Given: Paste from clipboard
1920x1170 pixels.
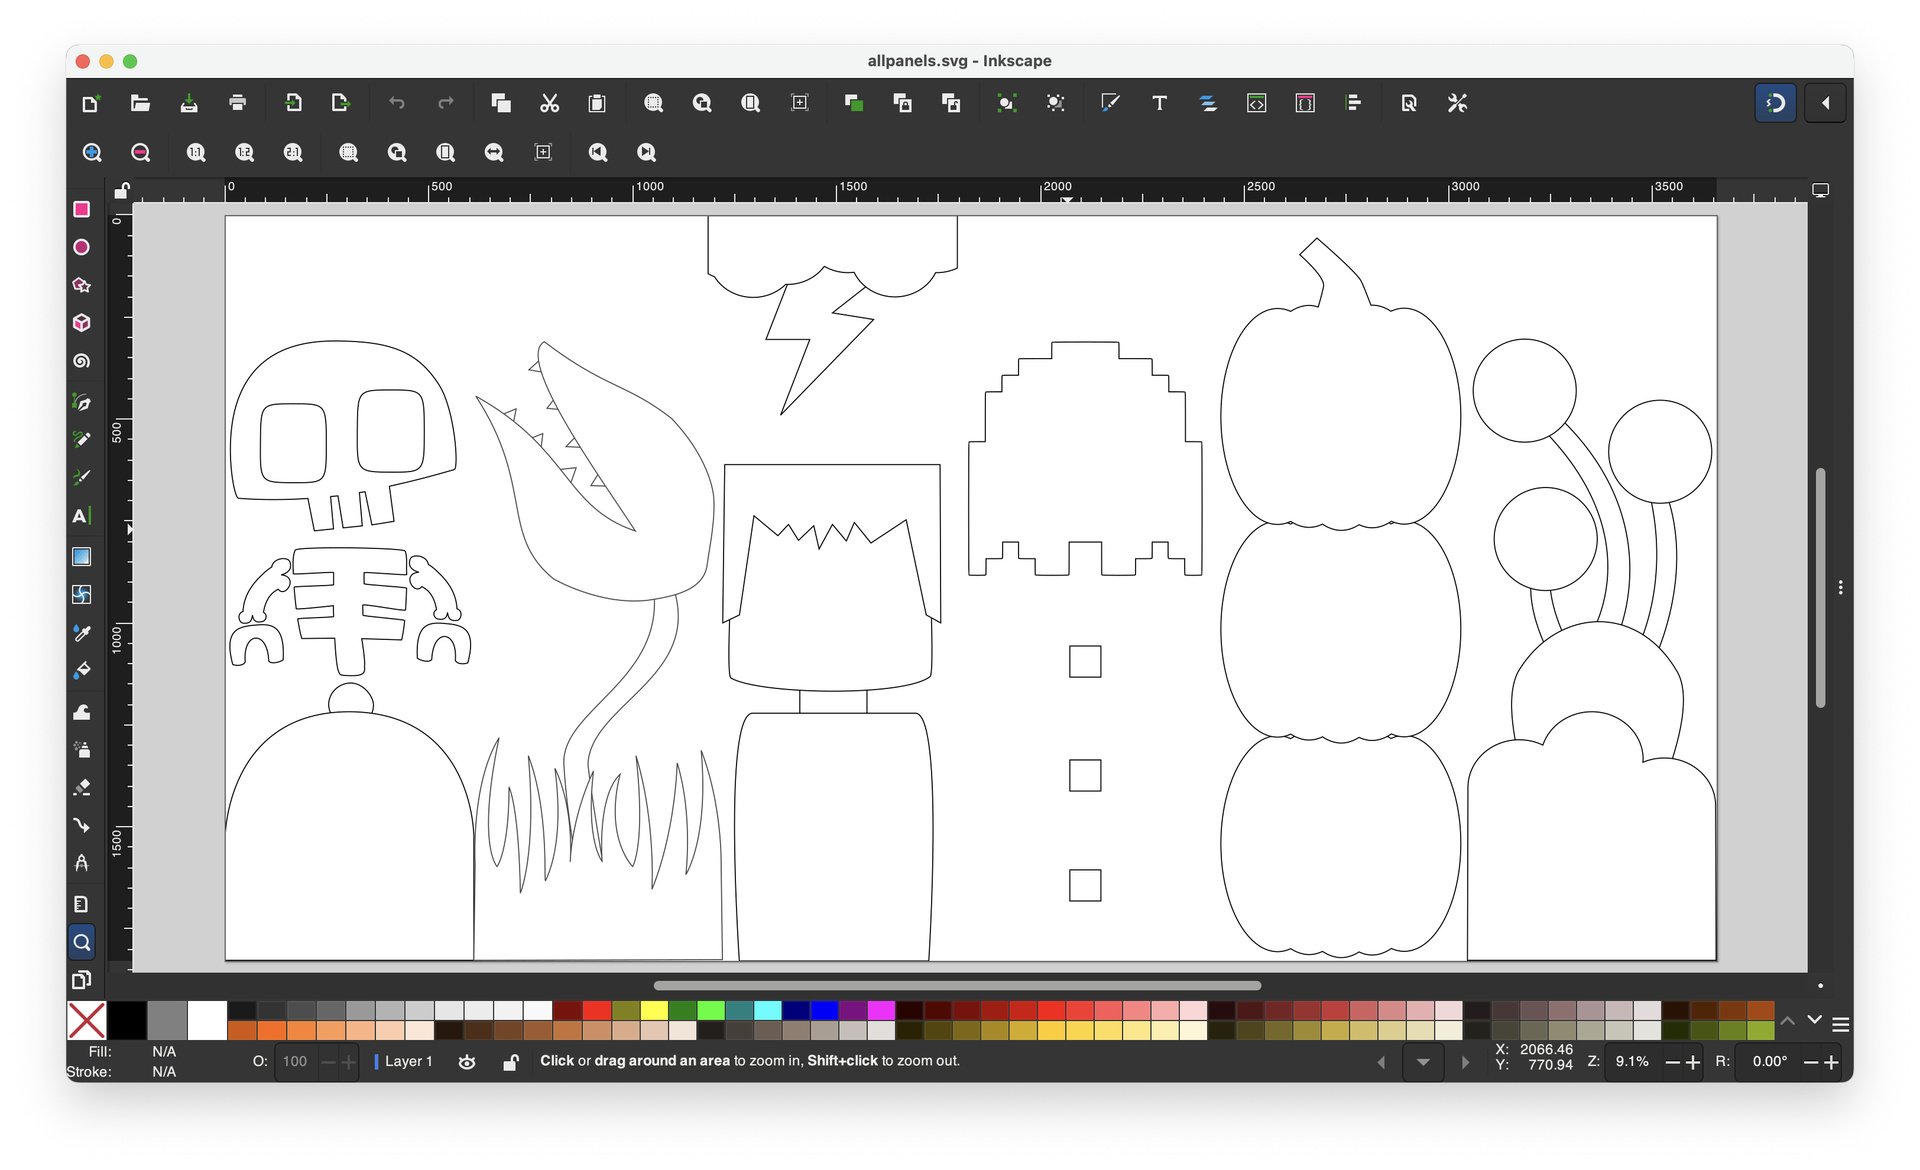Looking at the screenshot, I should (x=597, y=103).
